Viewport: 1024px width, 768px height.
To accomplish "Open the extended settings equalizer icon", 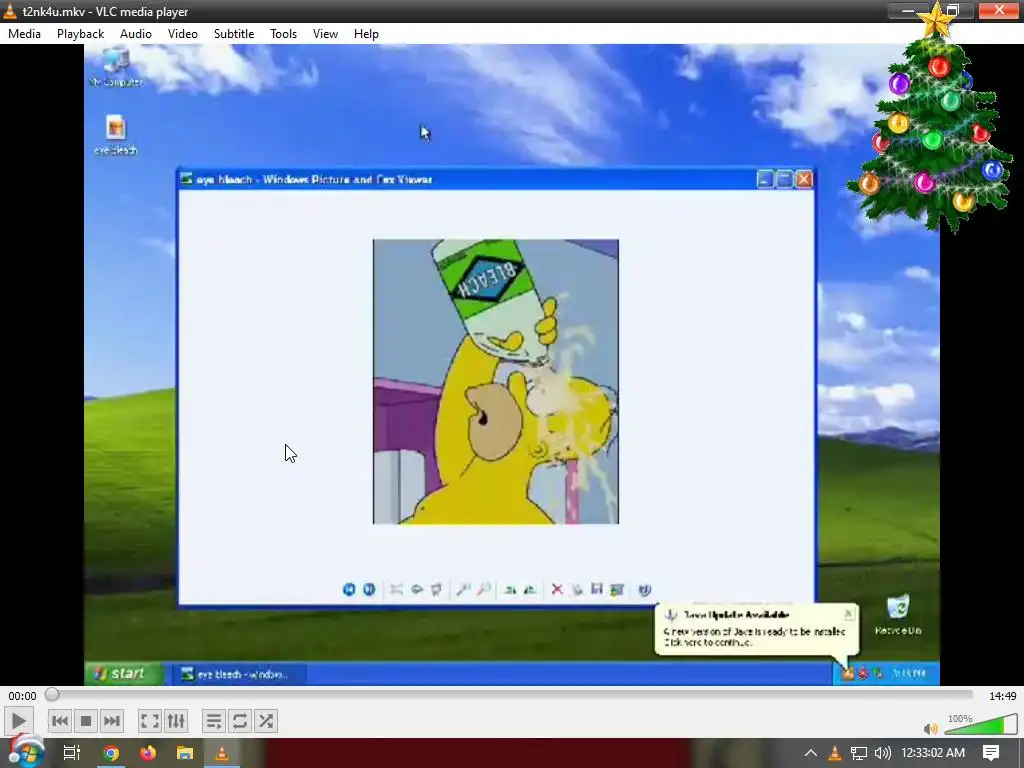I will [x=176, y=722].
